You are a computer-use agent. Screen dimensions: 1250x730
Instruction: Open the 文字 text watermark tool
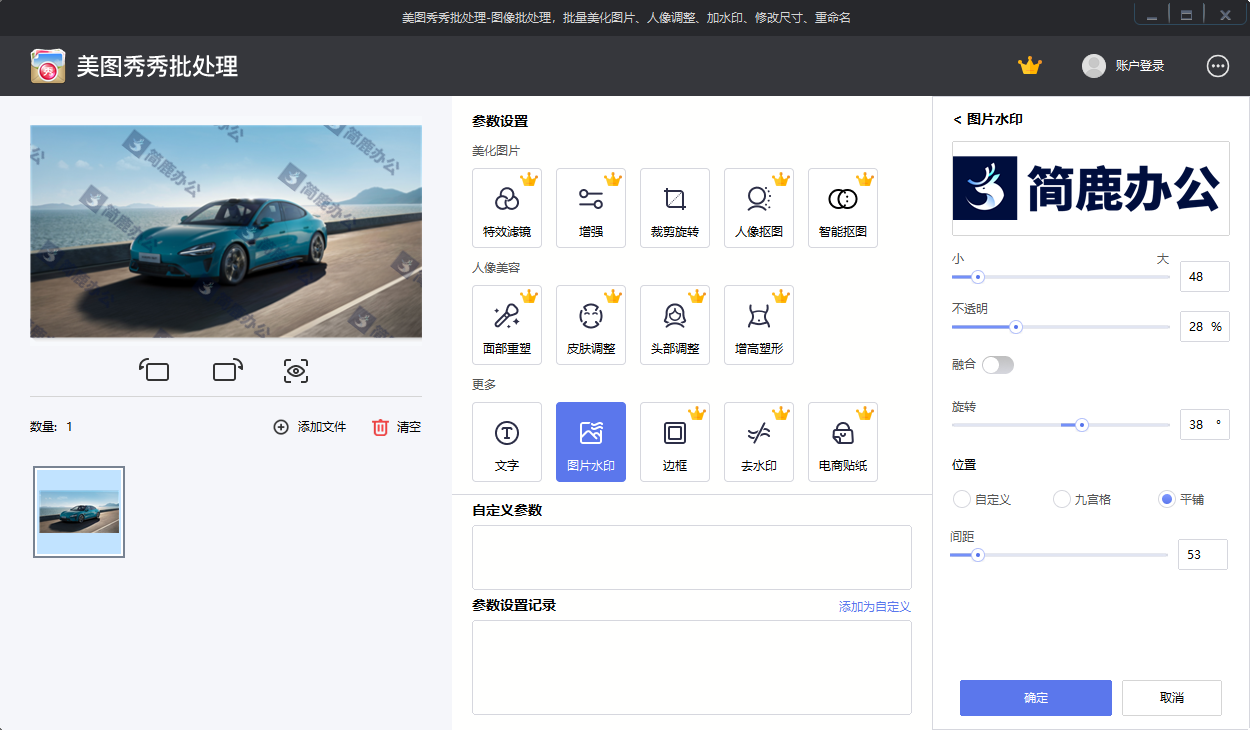pyautogui.click(x=507, y=441)
